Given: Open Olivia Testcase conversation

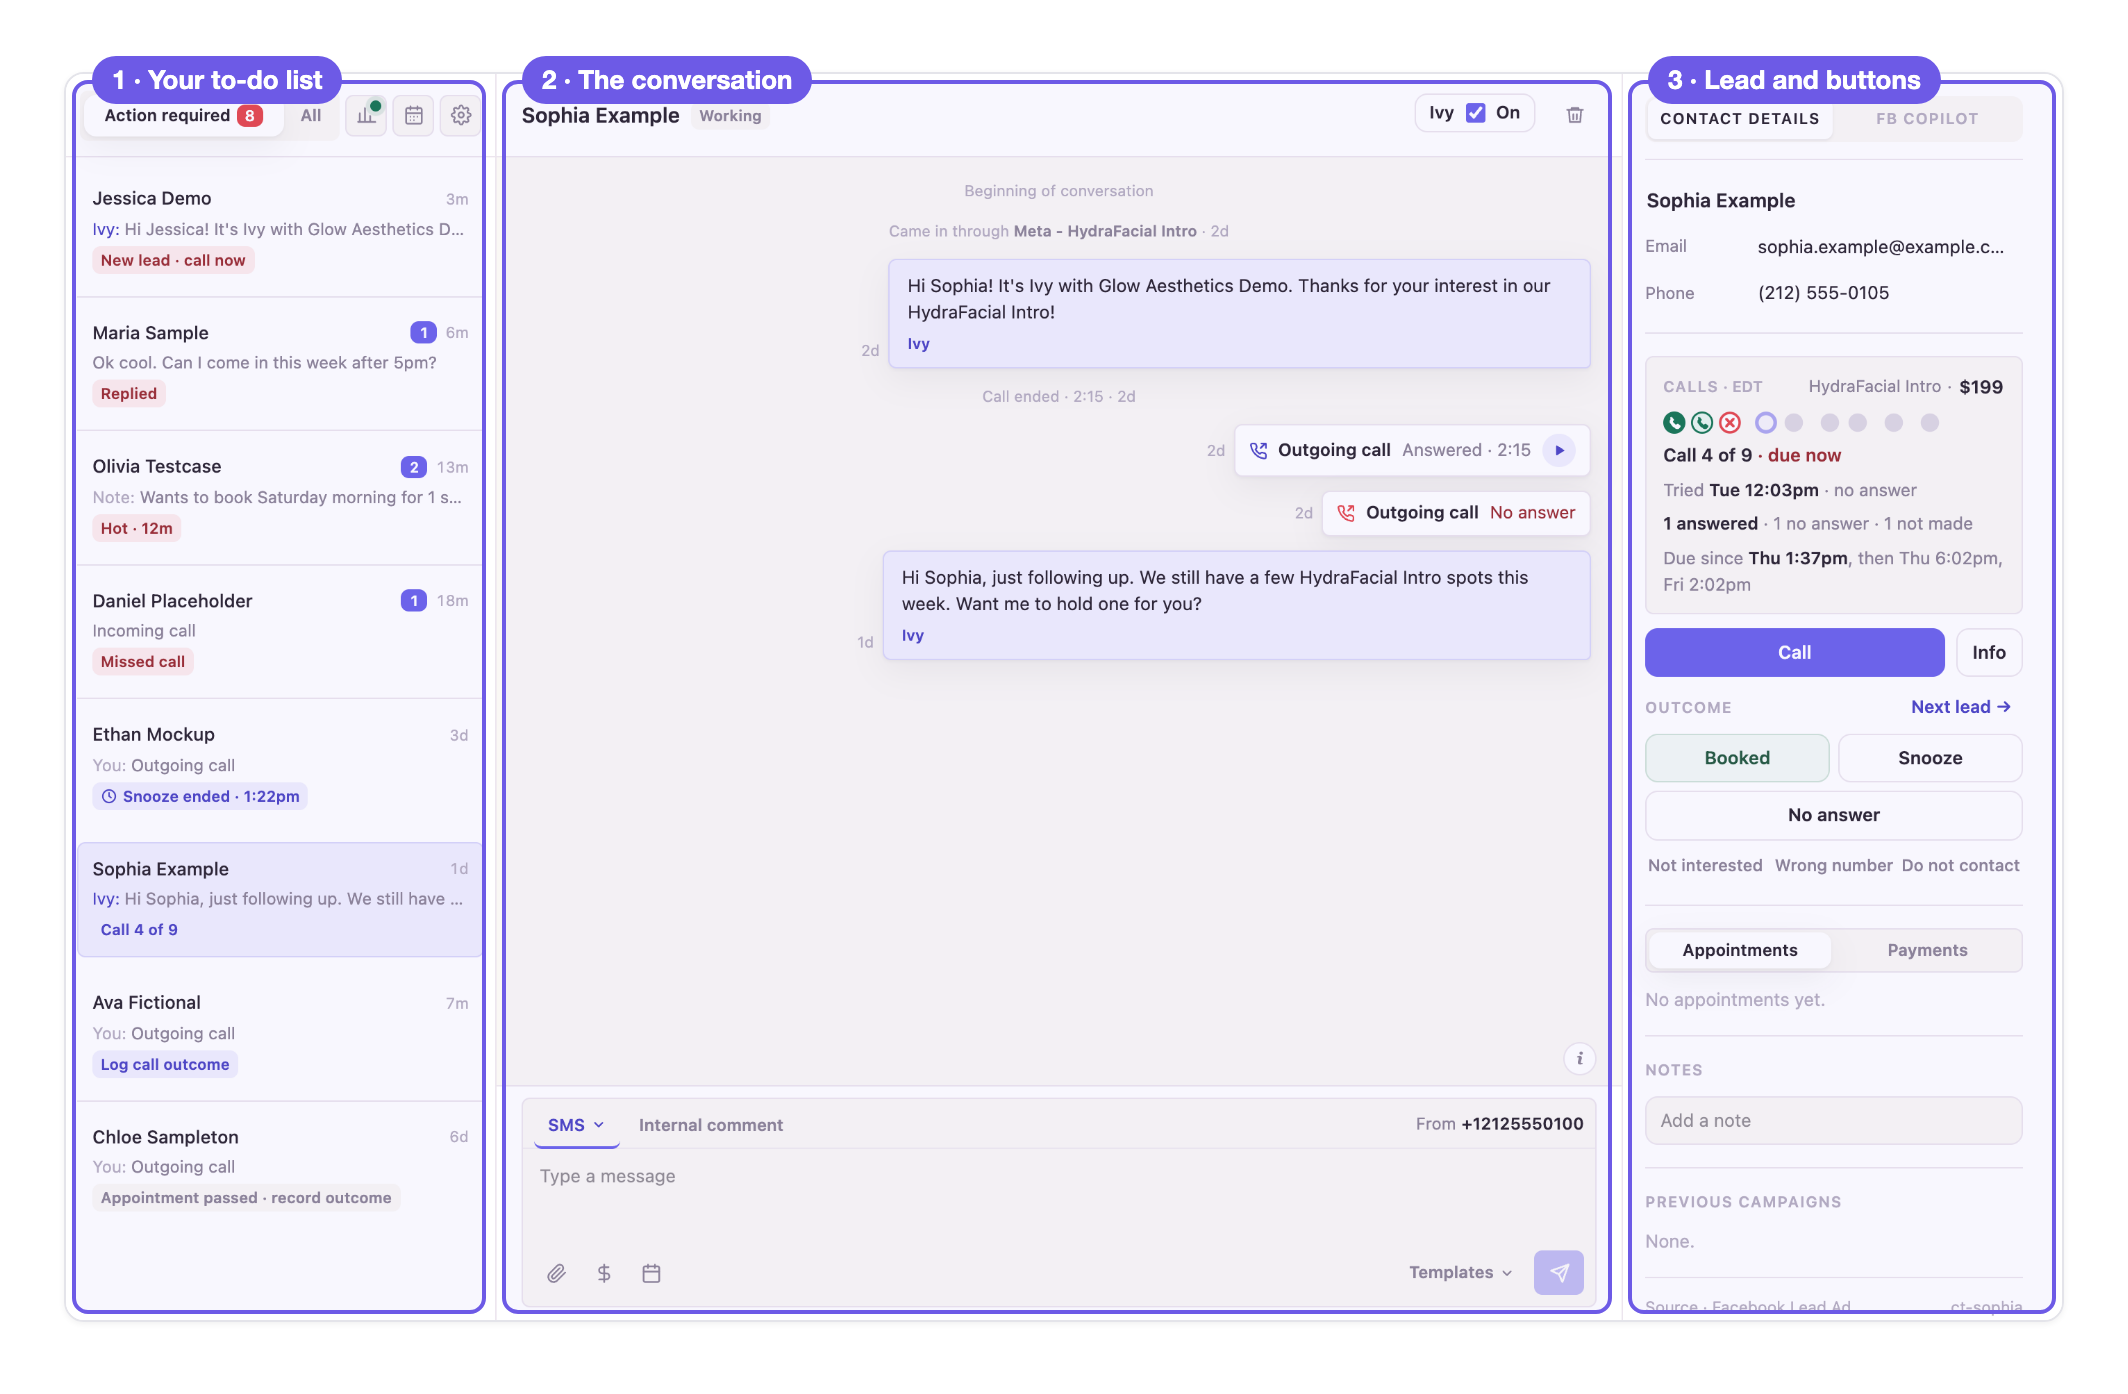Looking at the screenshot, I should click(280, 498).
